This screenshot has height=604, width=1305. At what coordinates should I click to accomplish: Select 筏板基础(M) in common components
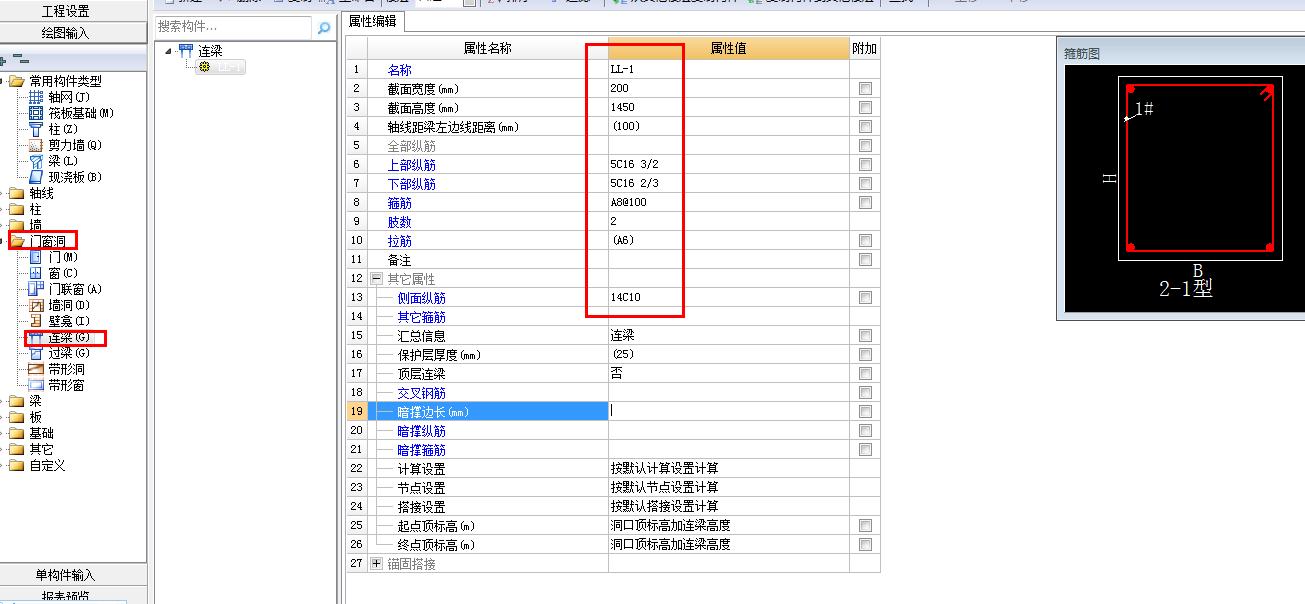(71, 113)
